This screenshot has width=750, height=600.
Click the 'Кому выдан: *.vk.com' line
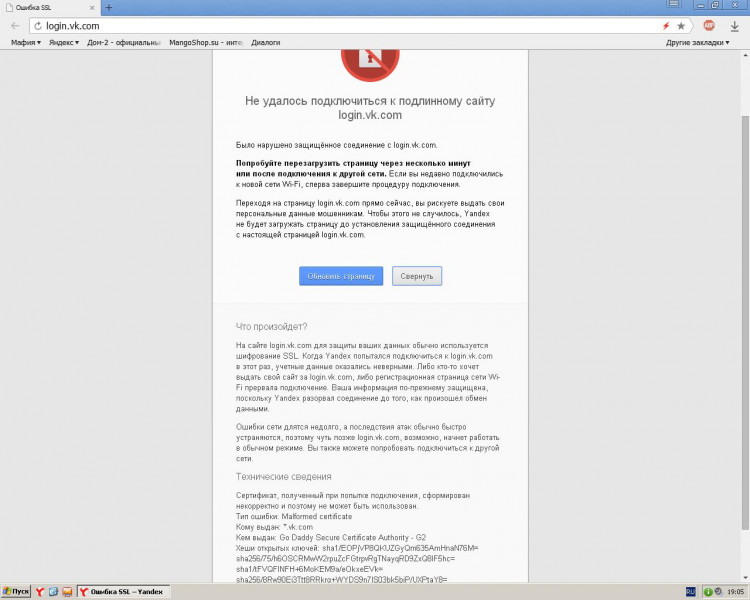click(x=274, y=527)
